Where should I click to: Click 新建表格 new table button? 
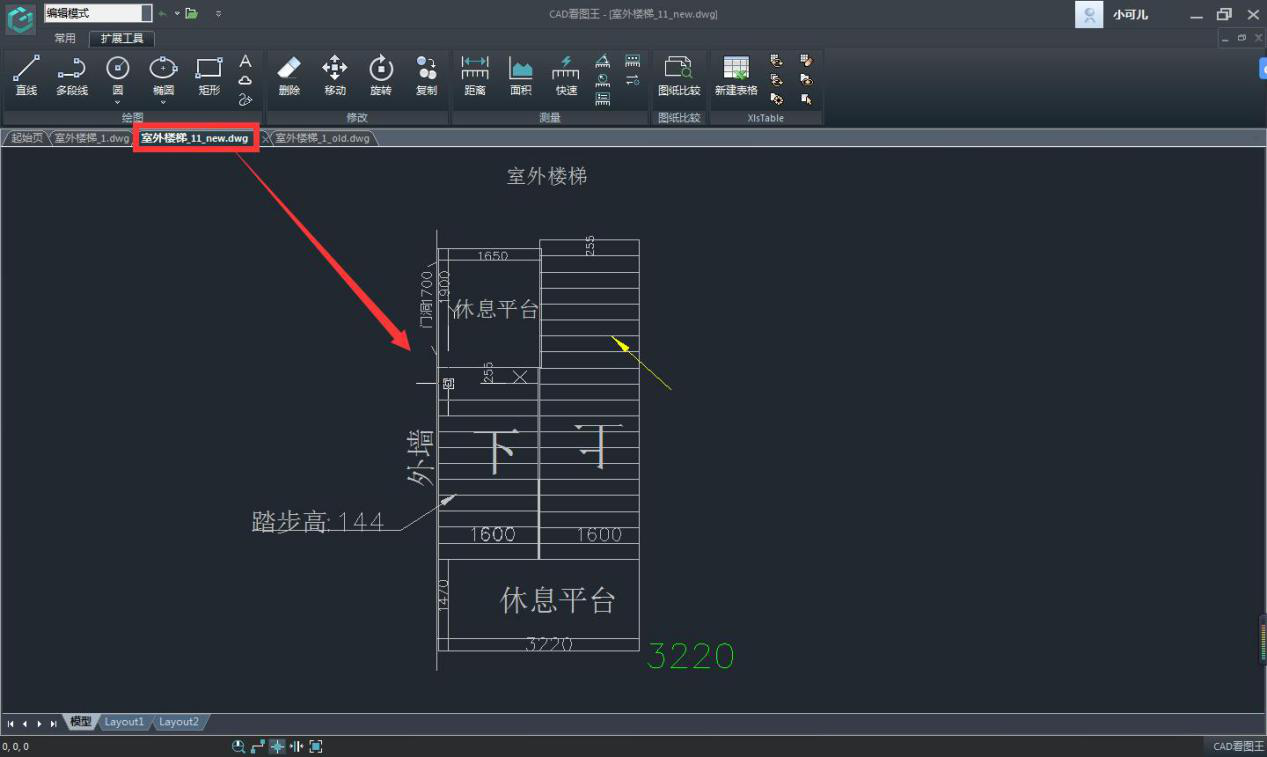(736, 75)
